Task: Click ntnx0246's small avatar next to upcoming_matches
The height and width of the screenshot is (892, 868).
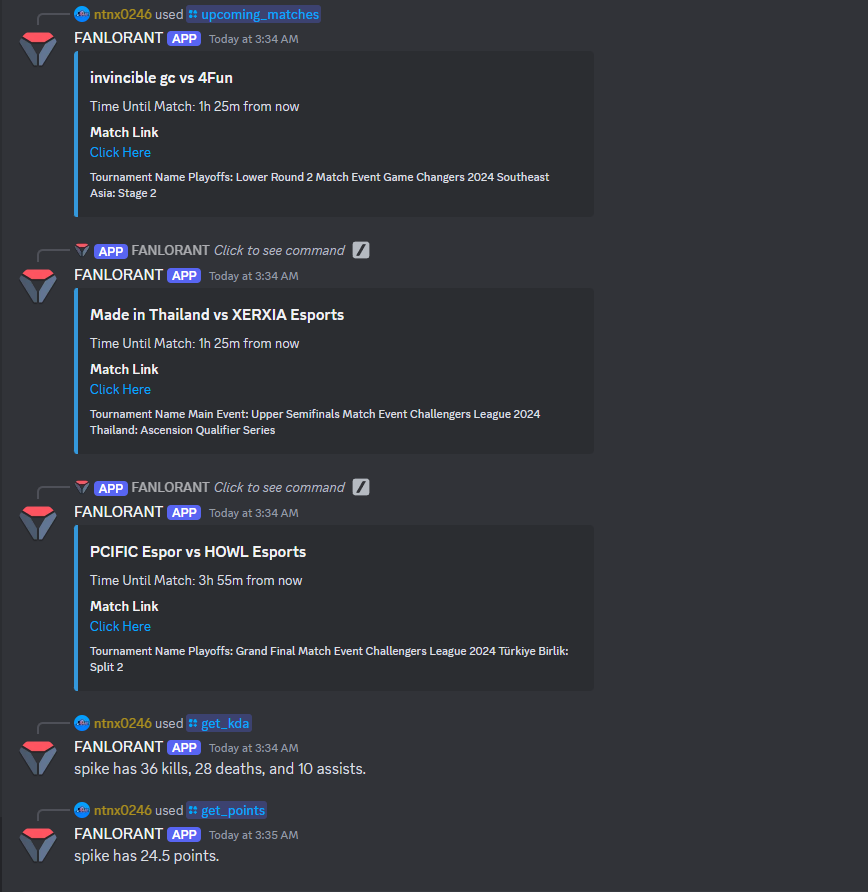Action: pyautogui.click(x=82, y=14)
